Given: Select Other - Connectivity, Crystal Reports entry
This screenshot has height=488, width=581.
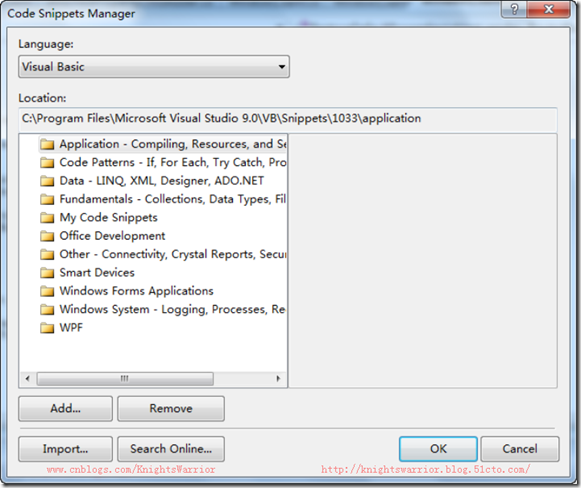Looking at the screenshot, I should 173,254.
